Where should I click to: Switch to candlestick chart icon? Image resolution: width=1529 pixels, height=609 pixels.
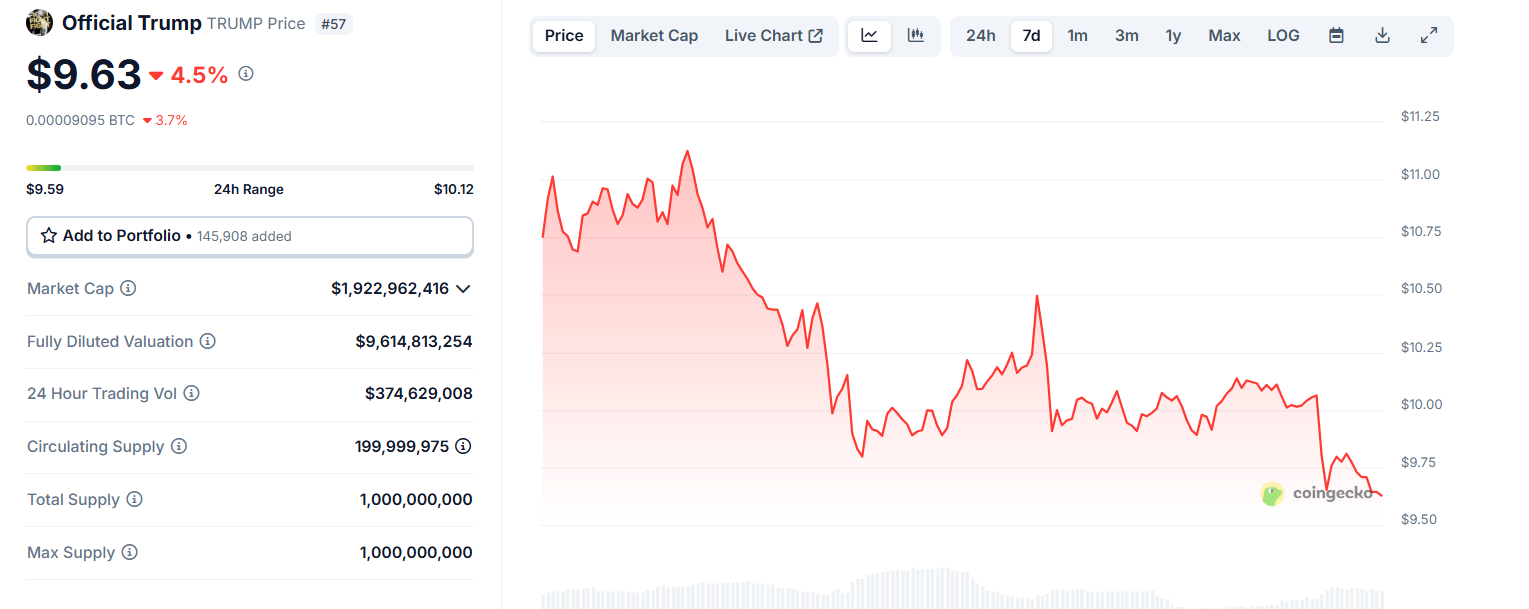(x=915, y=36)
